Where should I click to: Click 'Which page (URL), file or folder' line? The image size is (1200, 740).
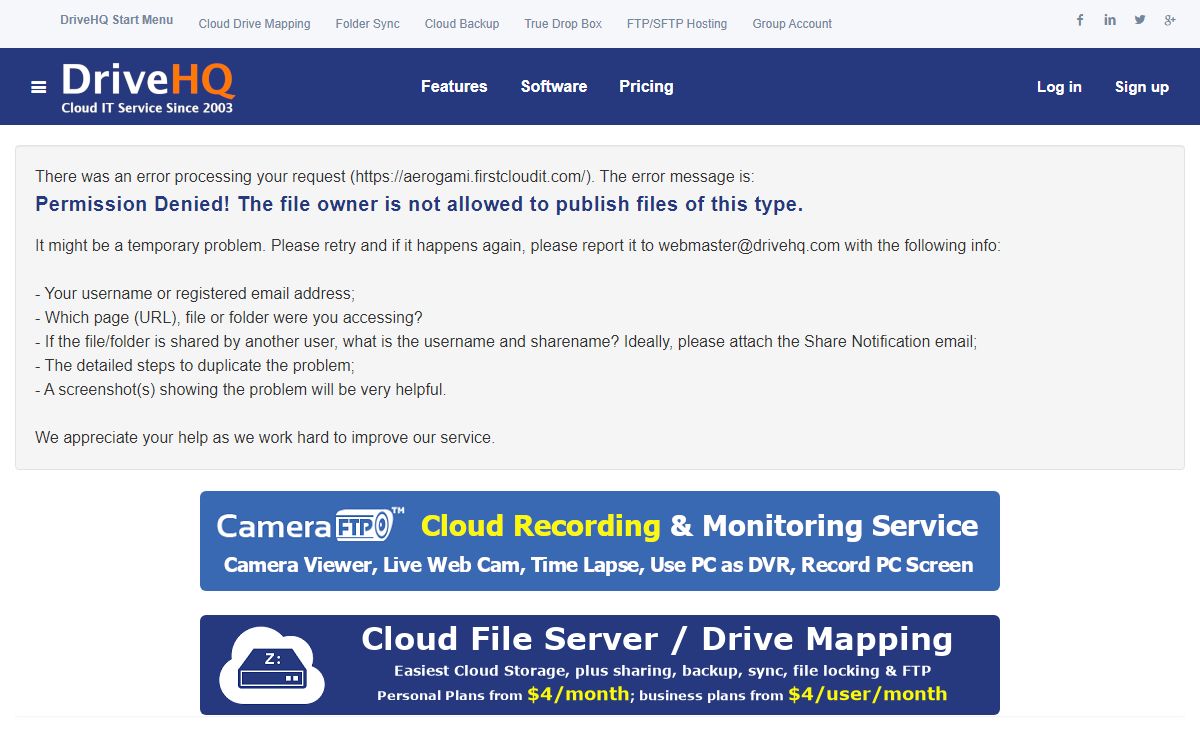(x=229, y=318)
